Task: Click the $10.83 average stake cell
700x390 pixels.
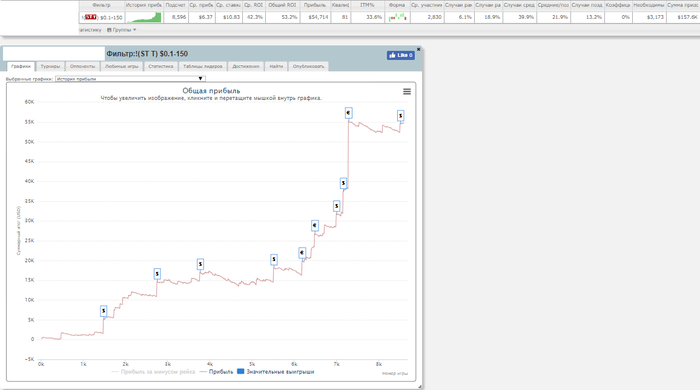Action: 229,17
